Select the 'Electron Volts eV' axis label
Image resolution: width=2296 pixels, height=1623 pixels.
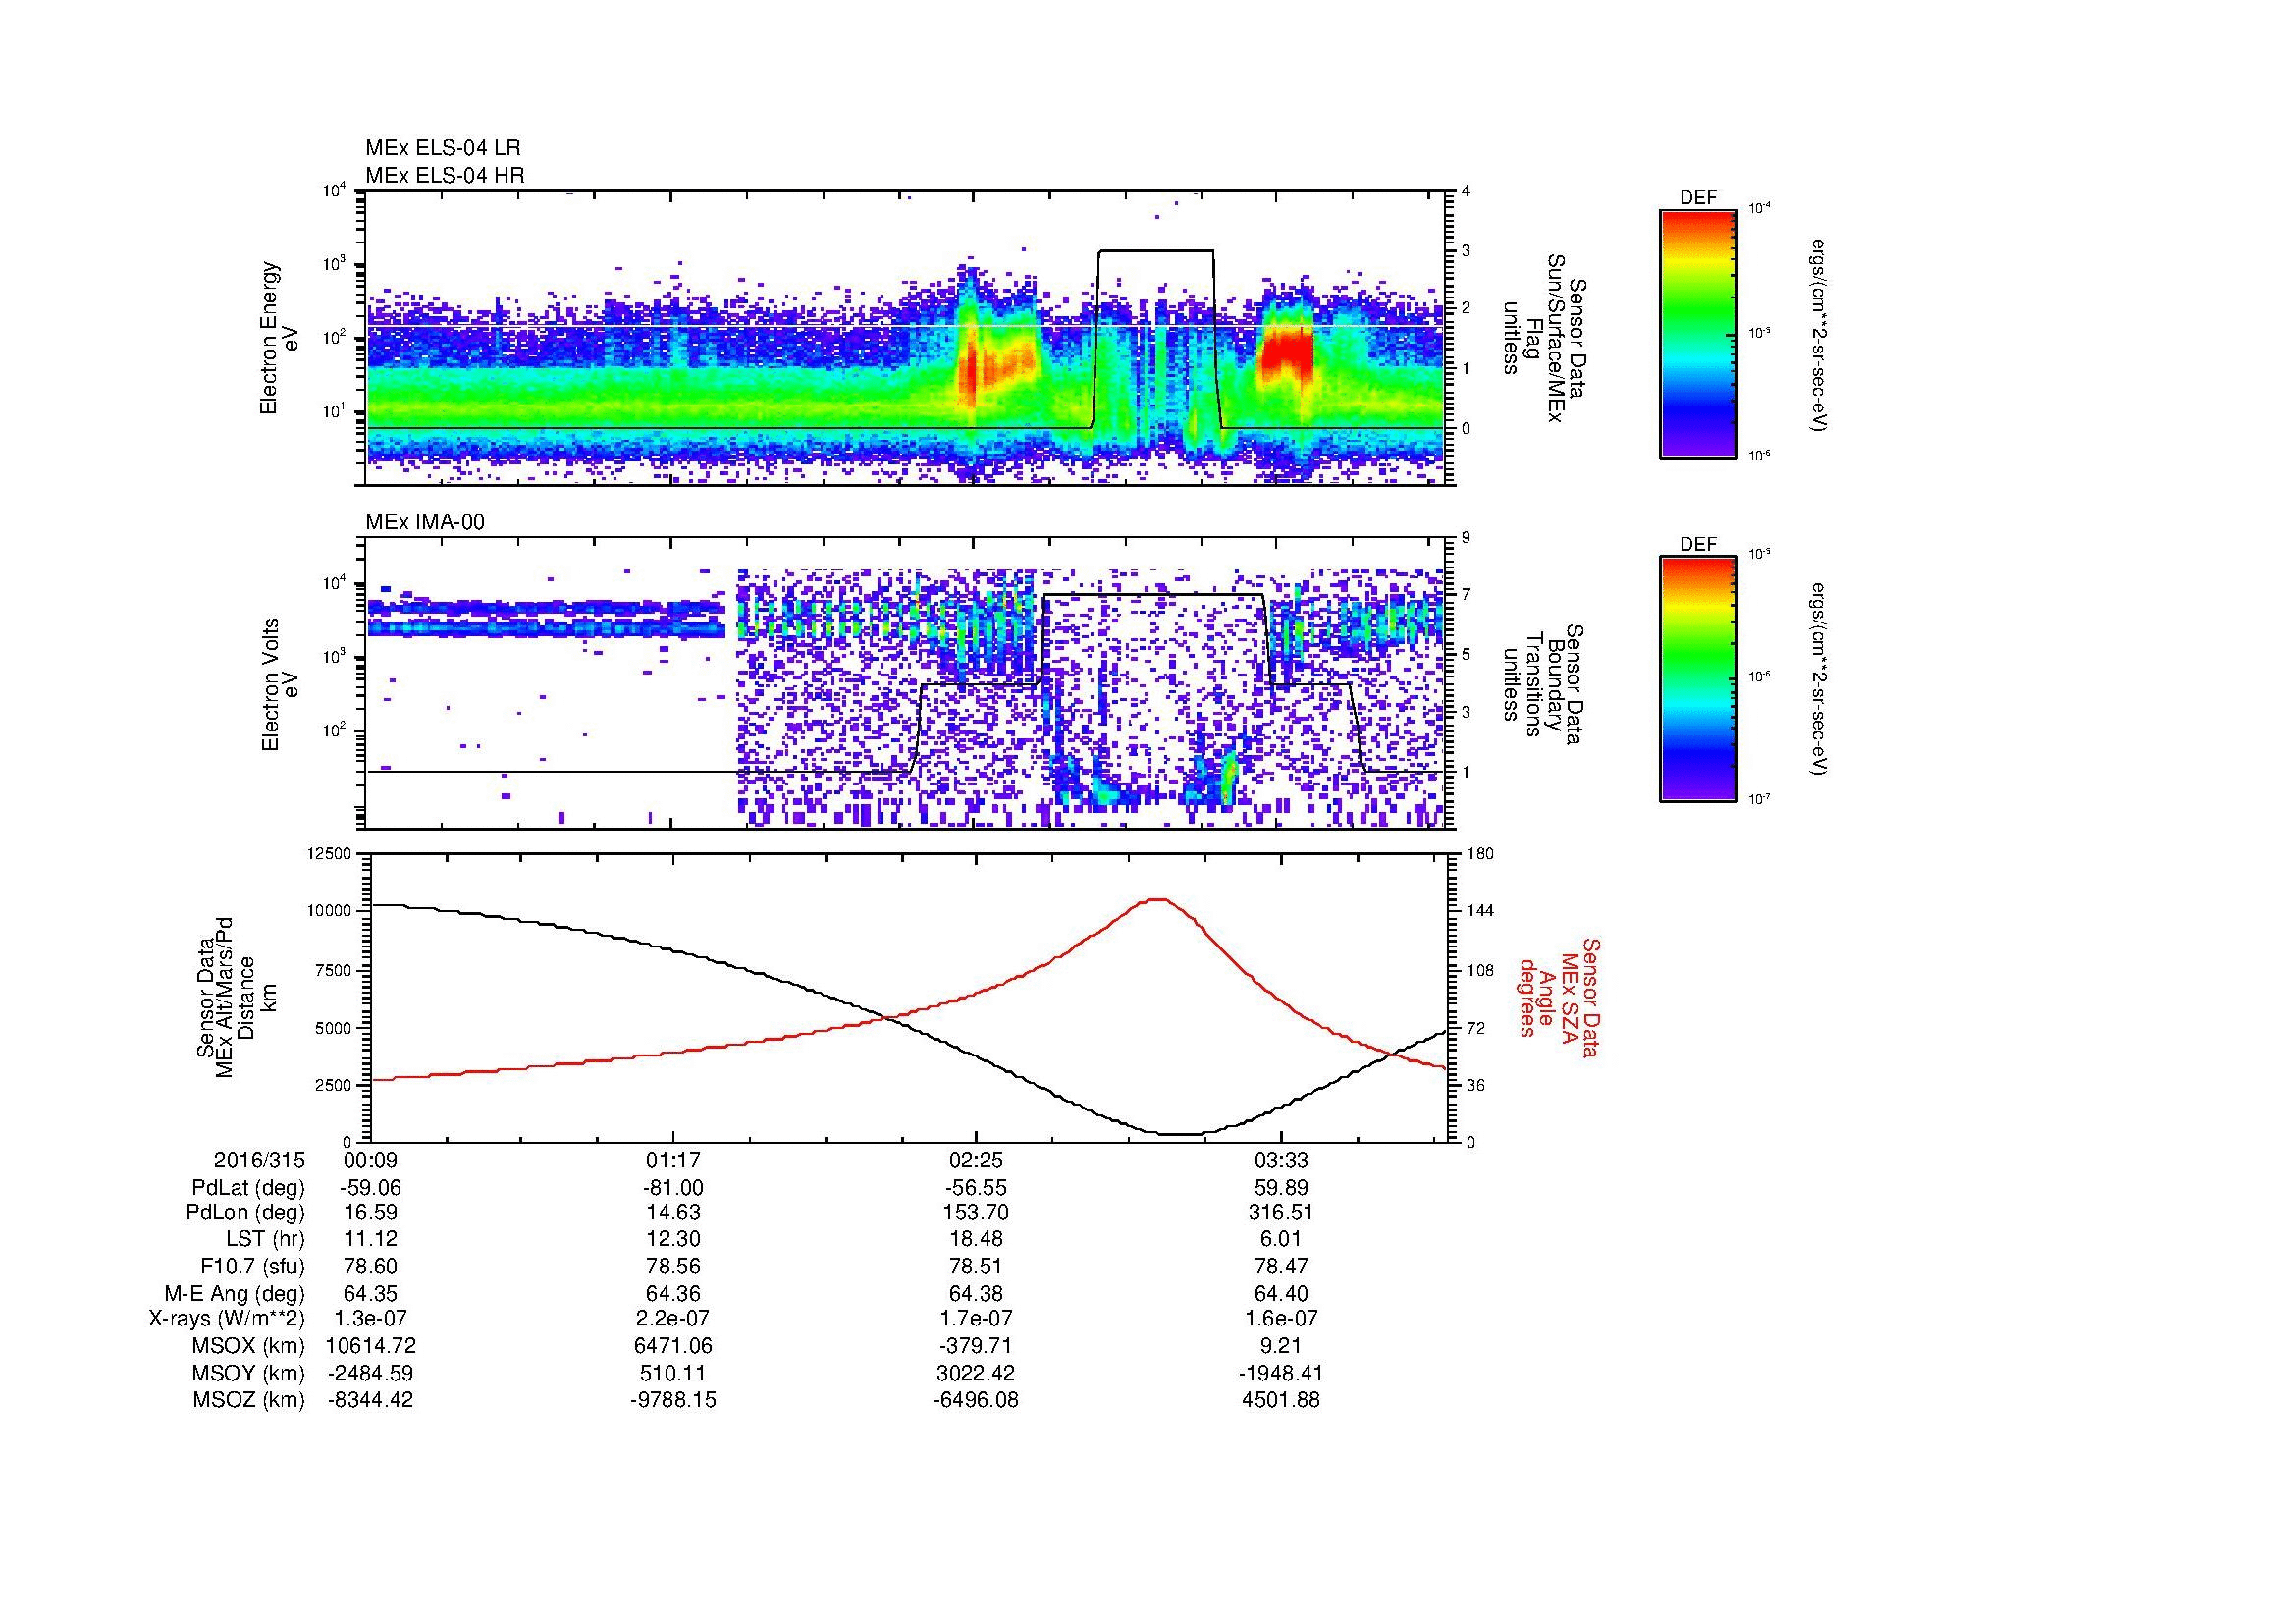pyautogui.click(x=280, y=685)
